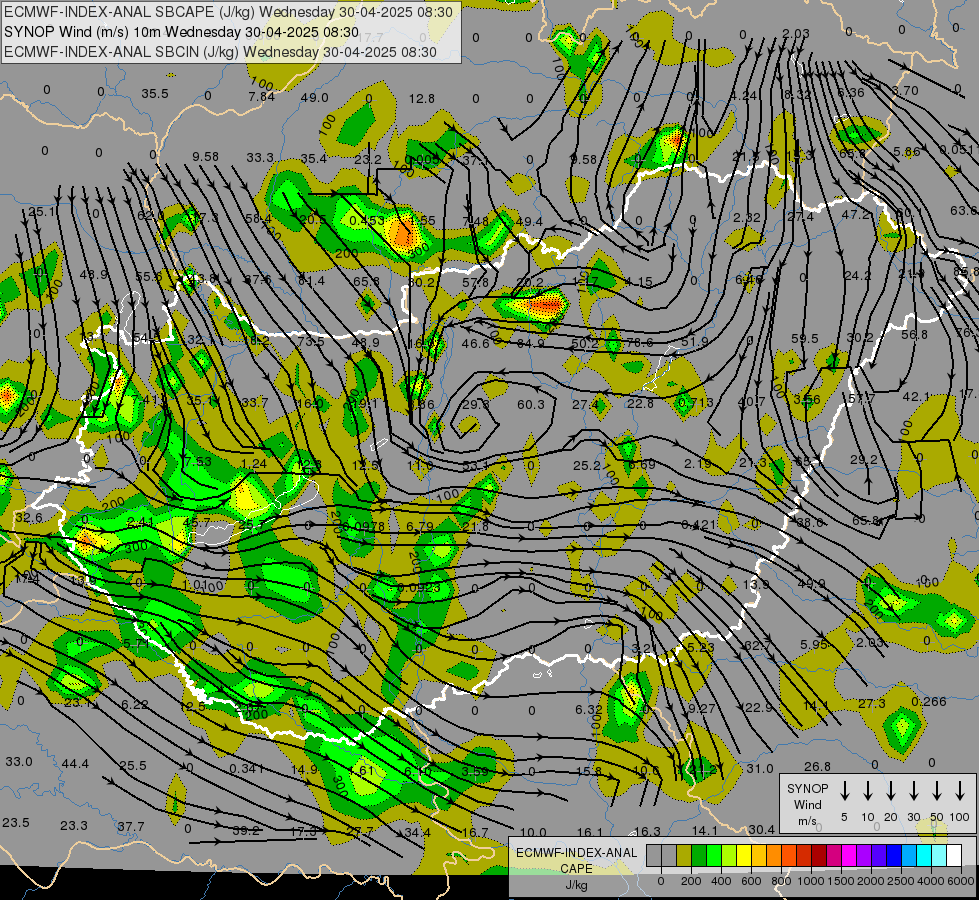
Task: Select the pure blue swatch before 2500
Action: pos(893,856)
